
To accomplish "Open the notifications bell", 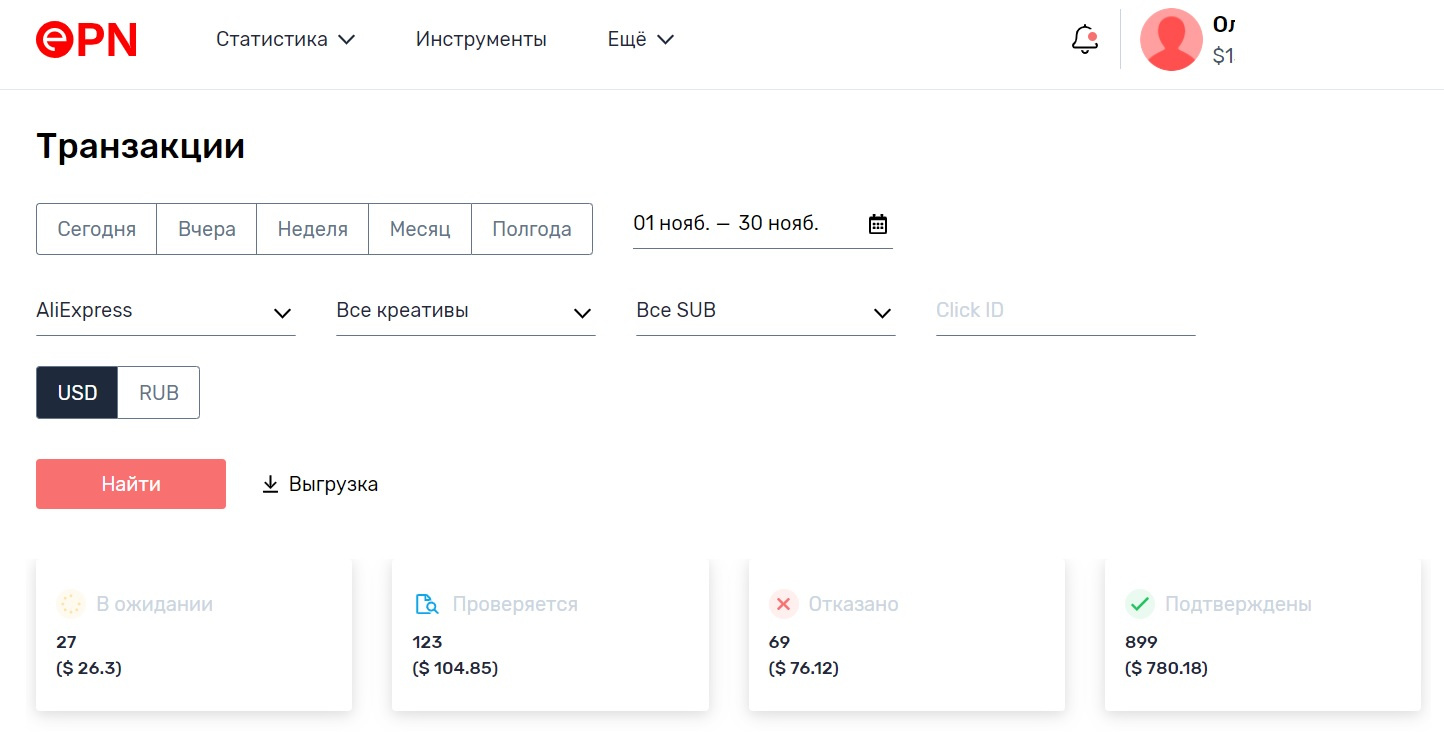I will coord(1084,40).
